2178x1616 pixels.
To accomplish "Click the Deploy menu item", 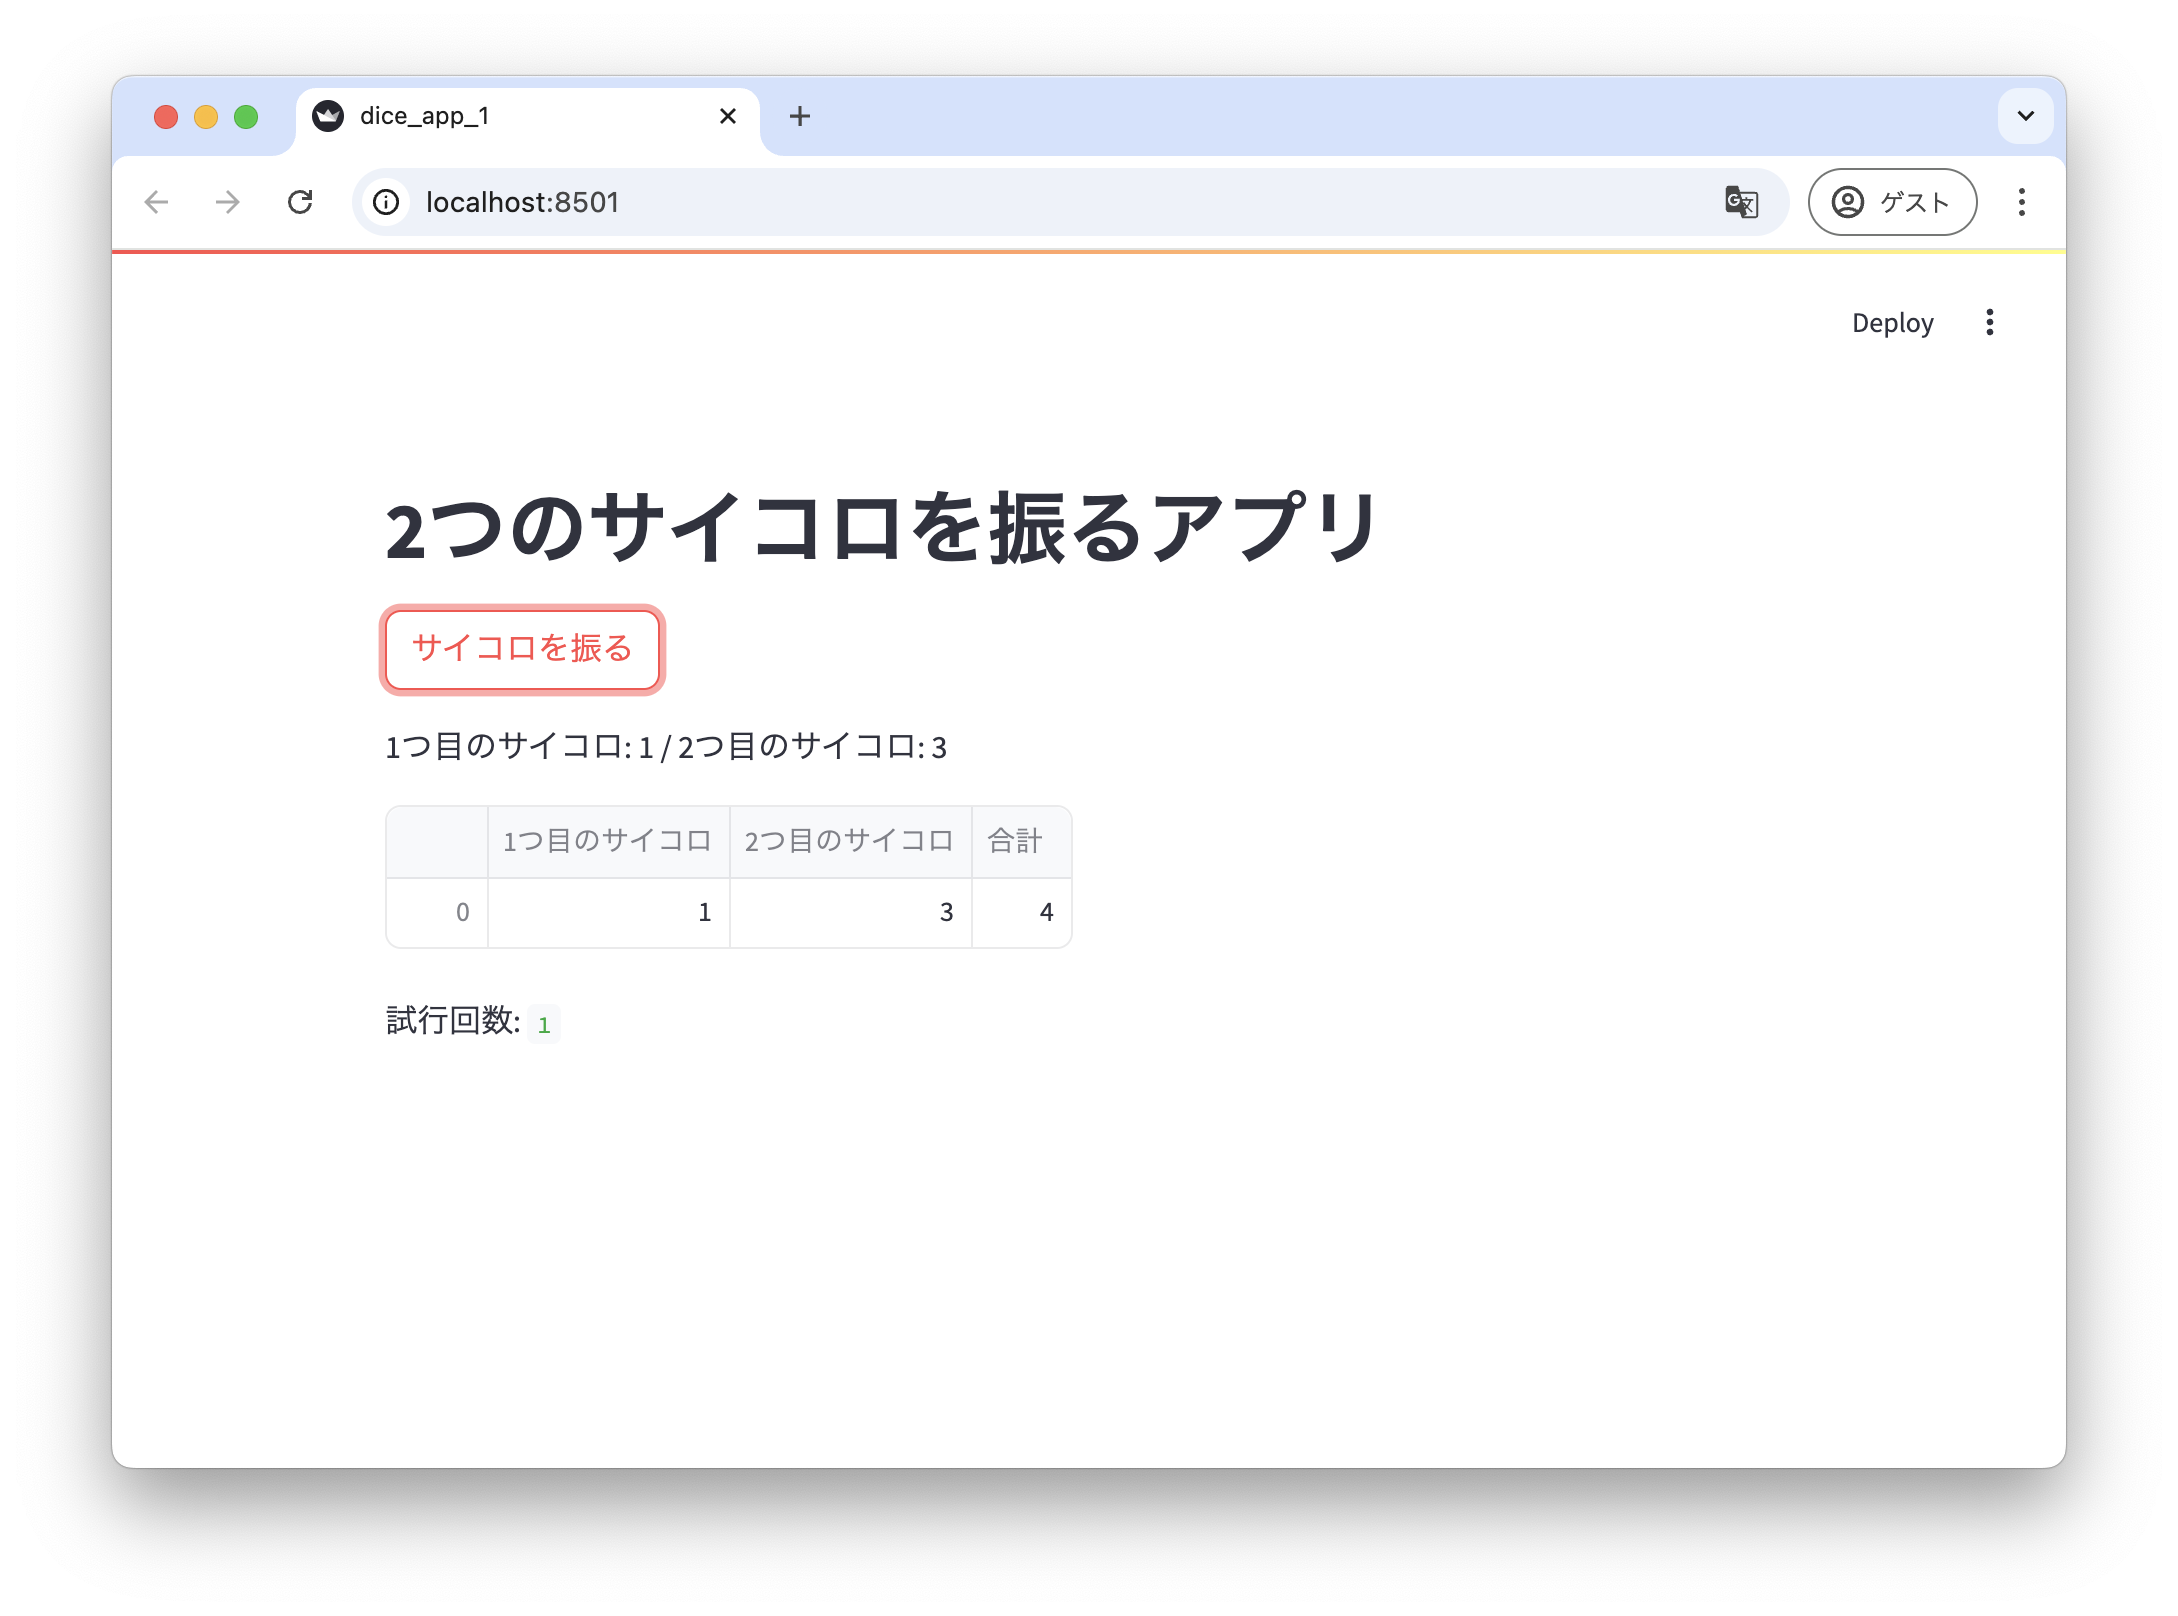I will pos(1892,322).
